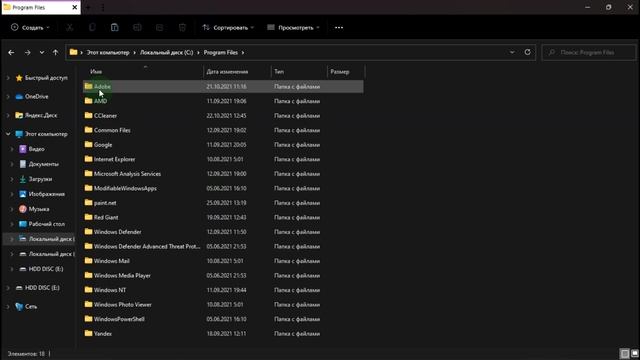Viewport: 640px width, 360px height.
Task: Open Сеть network in sidebar
Action: [x=26, y=306]
